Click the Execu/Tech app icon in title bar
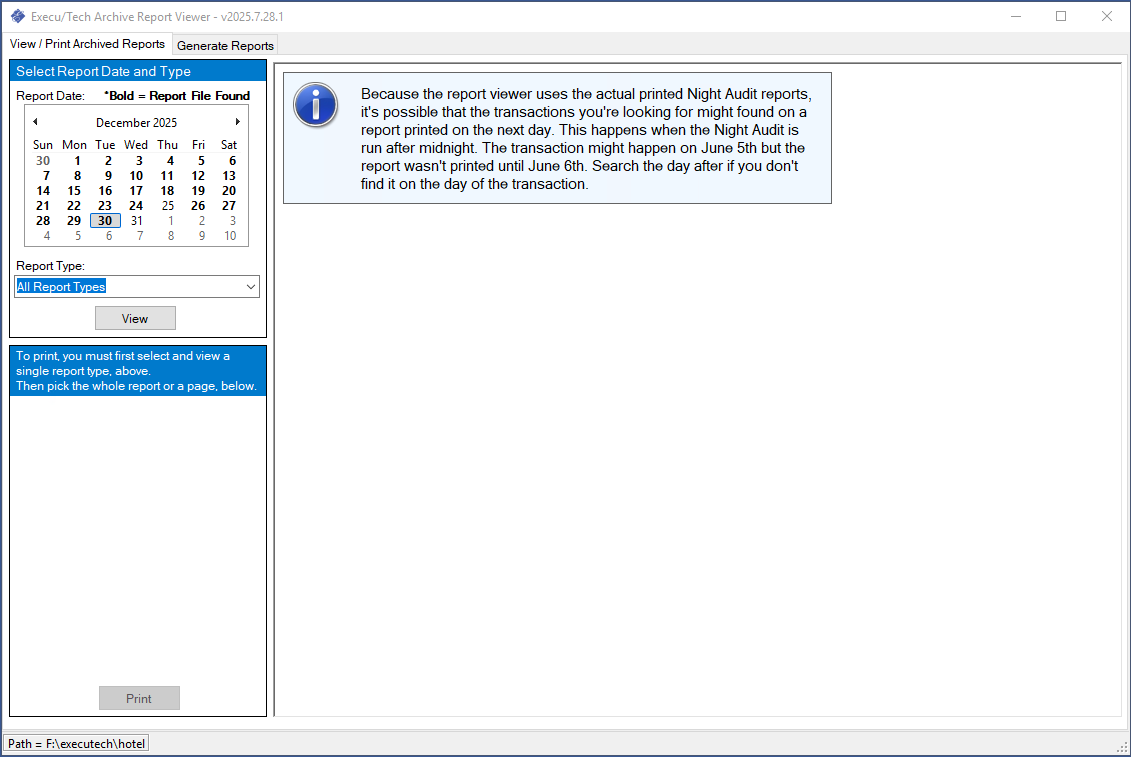1131x757 pixels. pyautogui.click(x=17, y=16)
